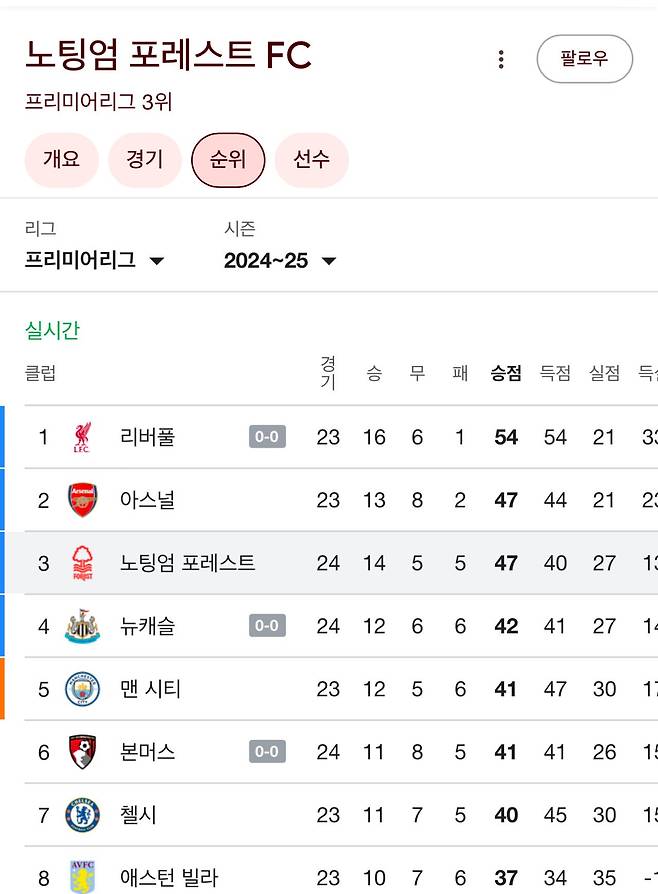The width and height of the screenshot is (658, 894).
Task: Click the Arsenal club crest icon
Action: (83, 500)
